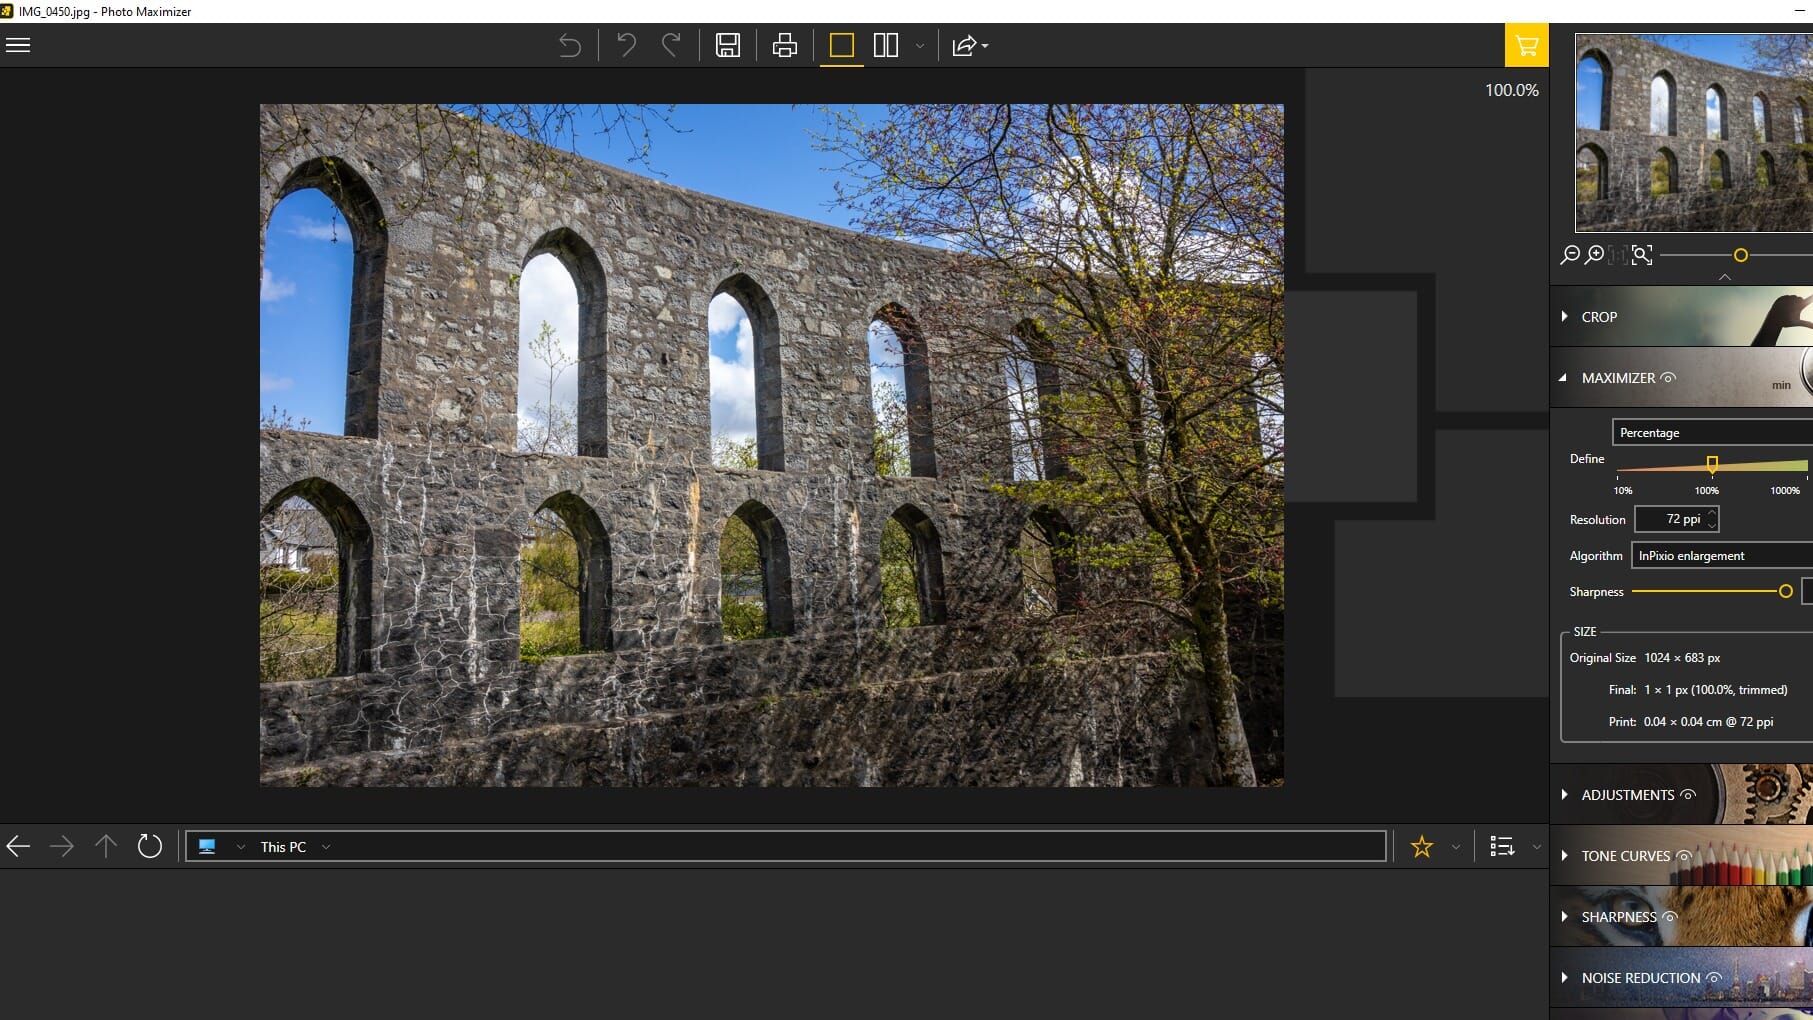This screenshot has height=1020, width=1813.
Task: Select the image preview thumbnail
Action: 1693,130
